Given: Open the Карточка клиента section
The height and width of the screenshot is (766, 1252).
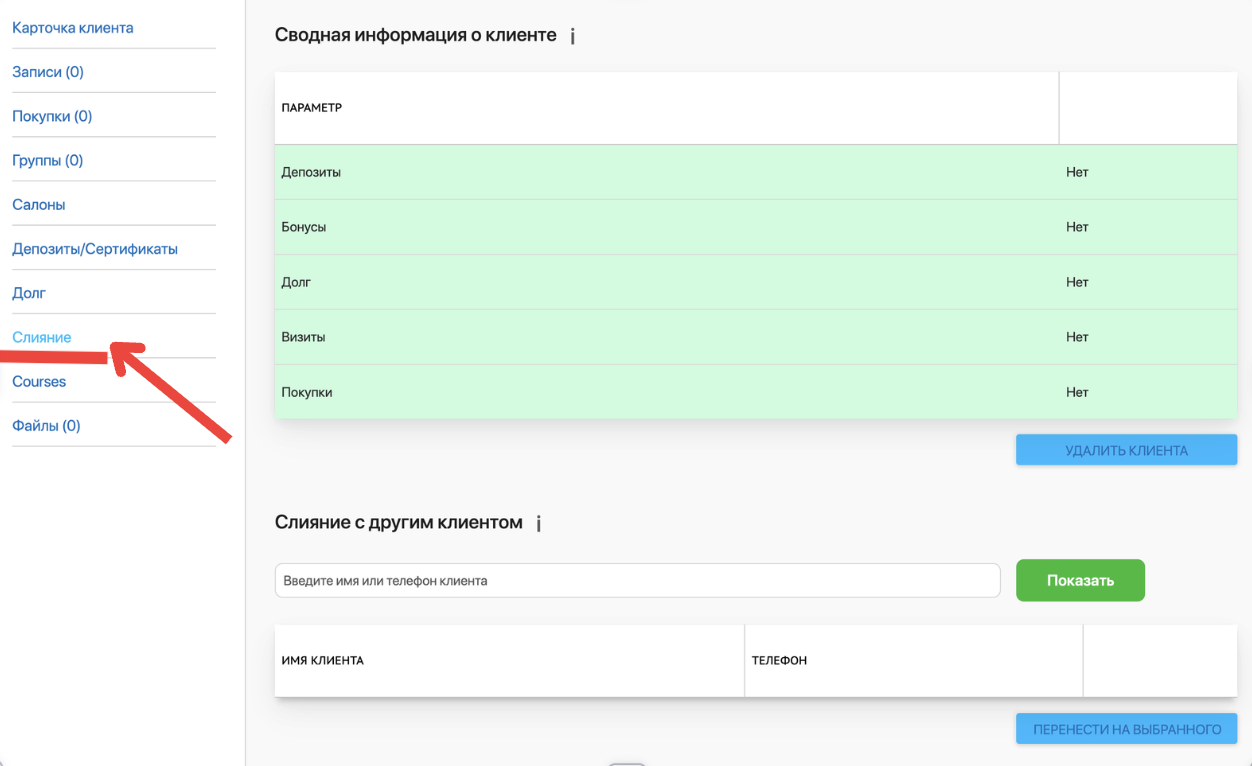Looking at the screenshot, I should click(73, 28).
